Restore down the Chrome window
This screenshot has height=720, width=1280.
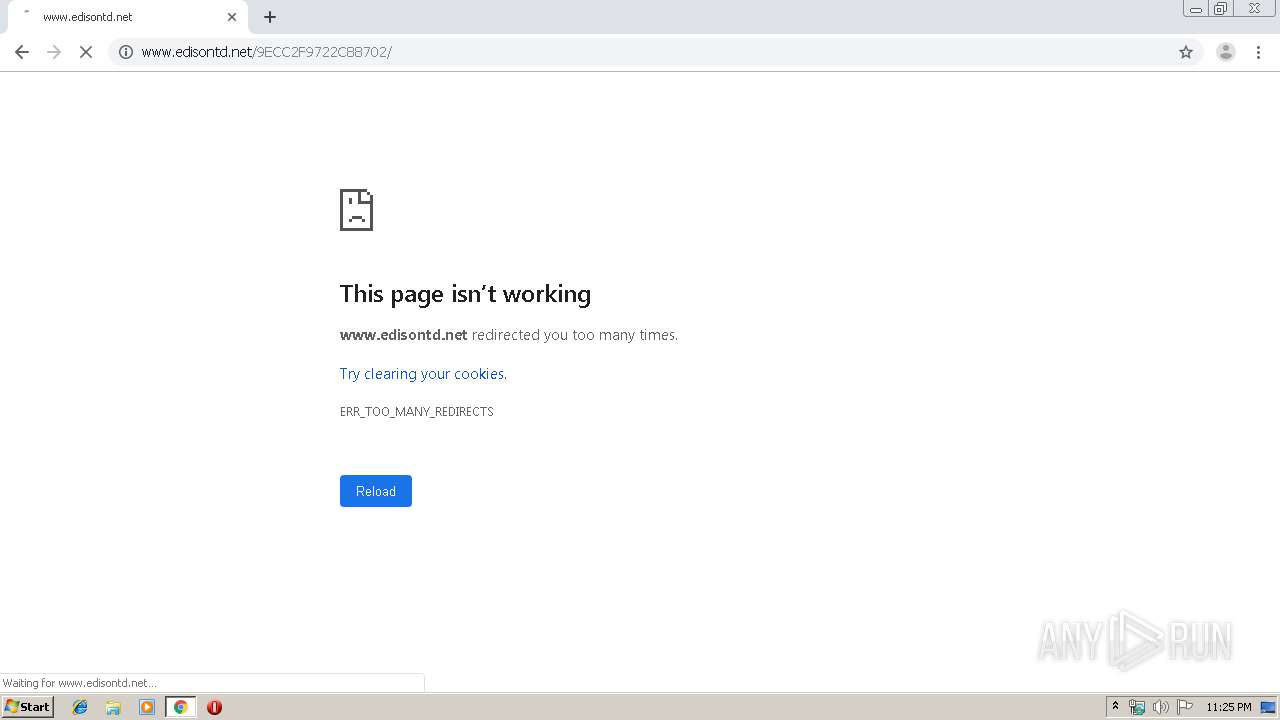click(1221, 9)
